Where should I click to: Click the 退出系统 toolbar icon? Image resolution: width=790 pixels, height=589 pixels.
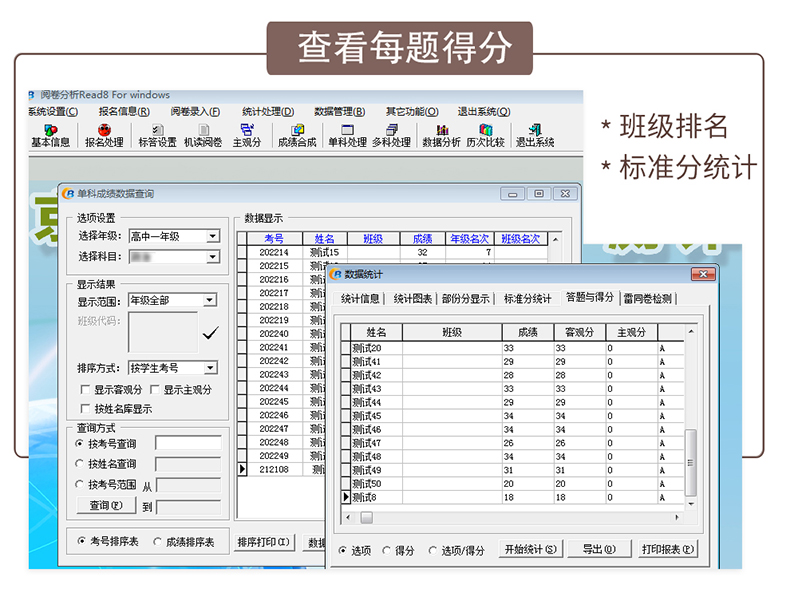click(x=534, y=135)
